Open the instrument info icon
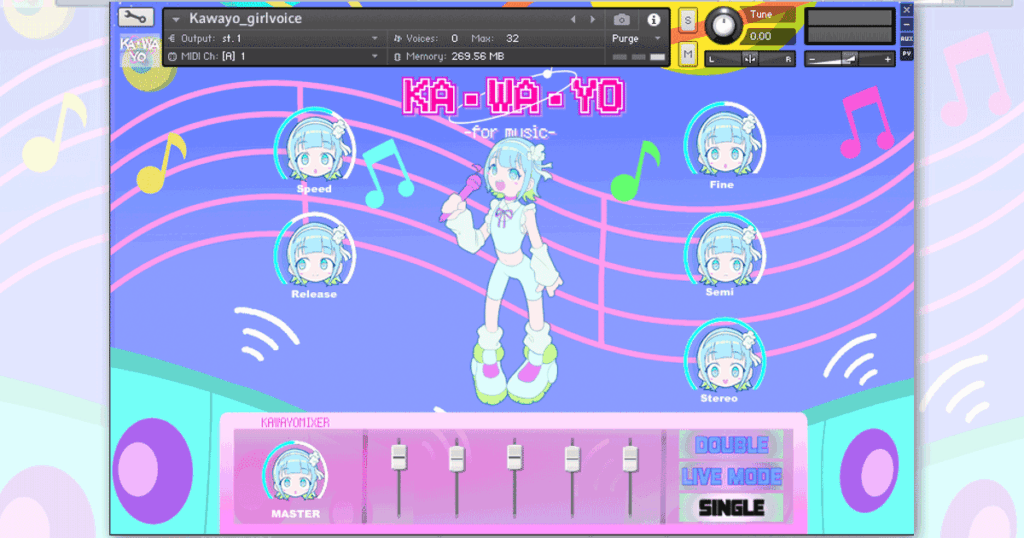Viewport: 1024px width, 538px height. pyautogui.click(x=653, y=20)
